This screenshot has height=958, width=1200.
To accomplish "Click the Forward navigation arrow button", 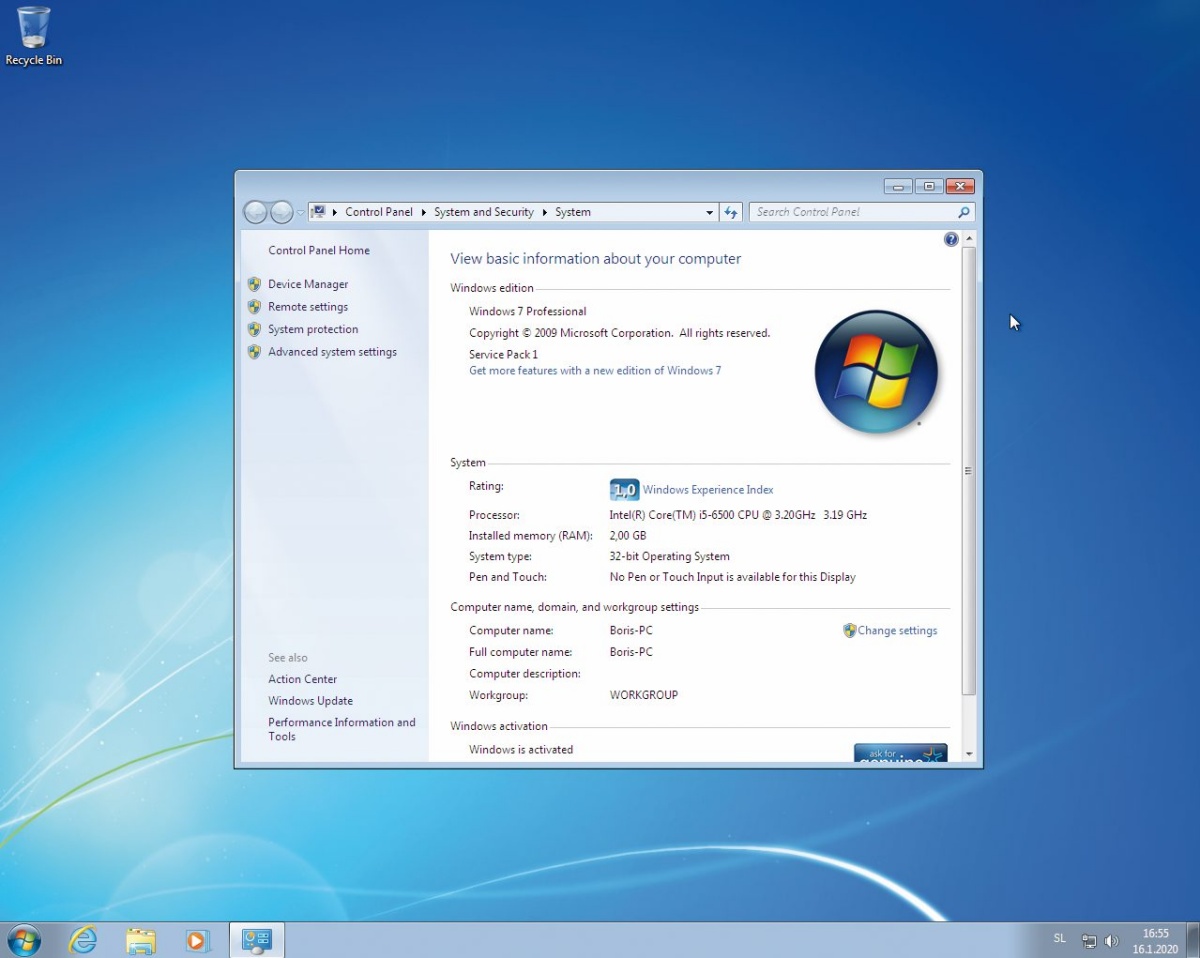I will coord(282,212).
